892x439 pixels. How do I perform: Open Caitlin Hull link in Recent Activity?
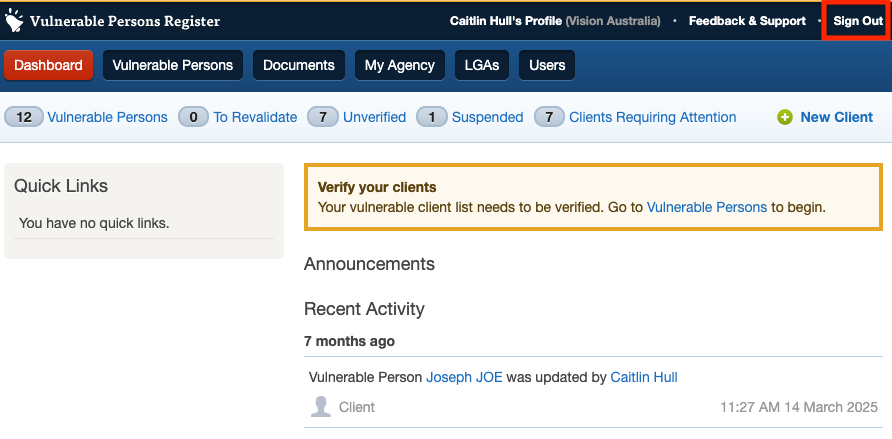644,377
